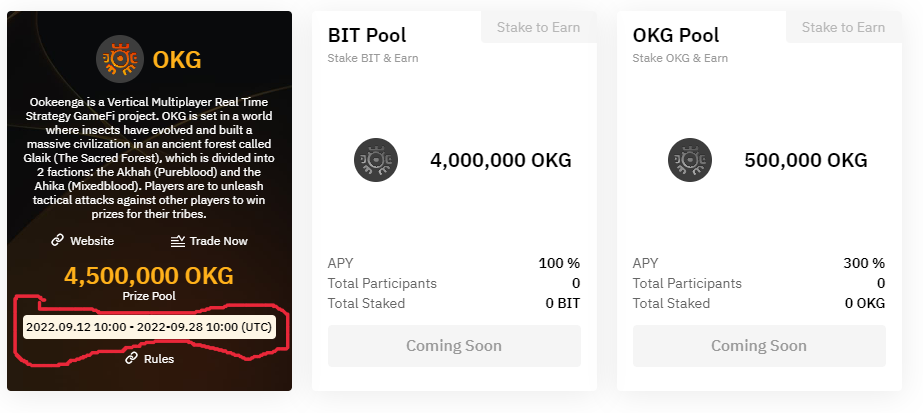Click the BIT Pool OKG token icon

click(x=377, y=160)
